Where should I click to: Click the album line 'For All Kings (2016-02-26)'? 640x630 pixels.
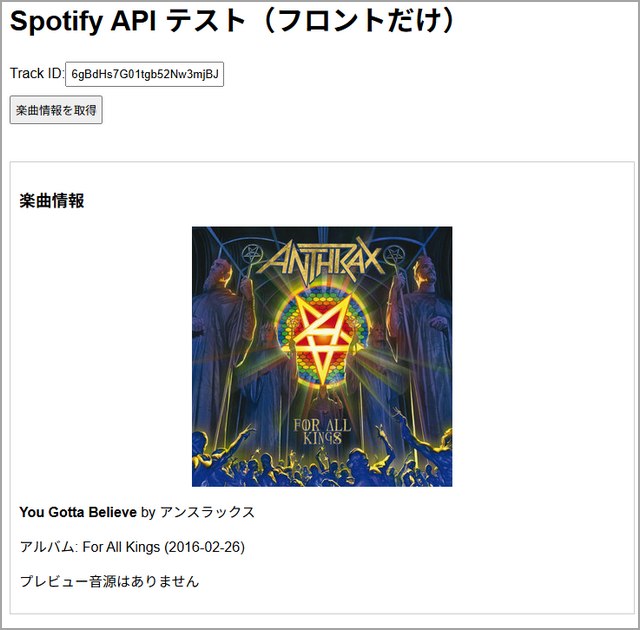(164, 547)
